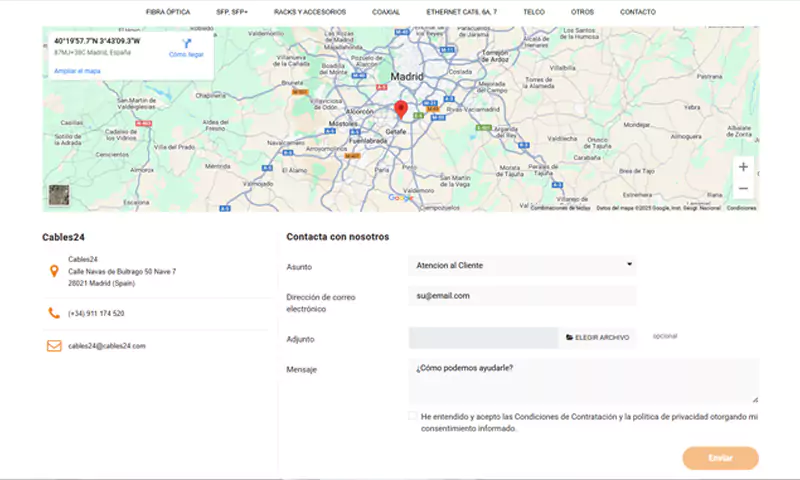Click the cables24@cables24.com email address
Image resolution: width=800 pixels, height=480 pixels.
pos(107,346)
